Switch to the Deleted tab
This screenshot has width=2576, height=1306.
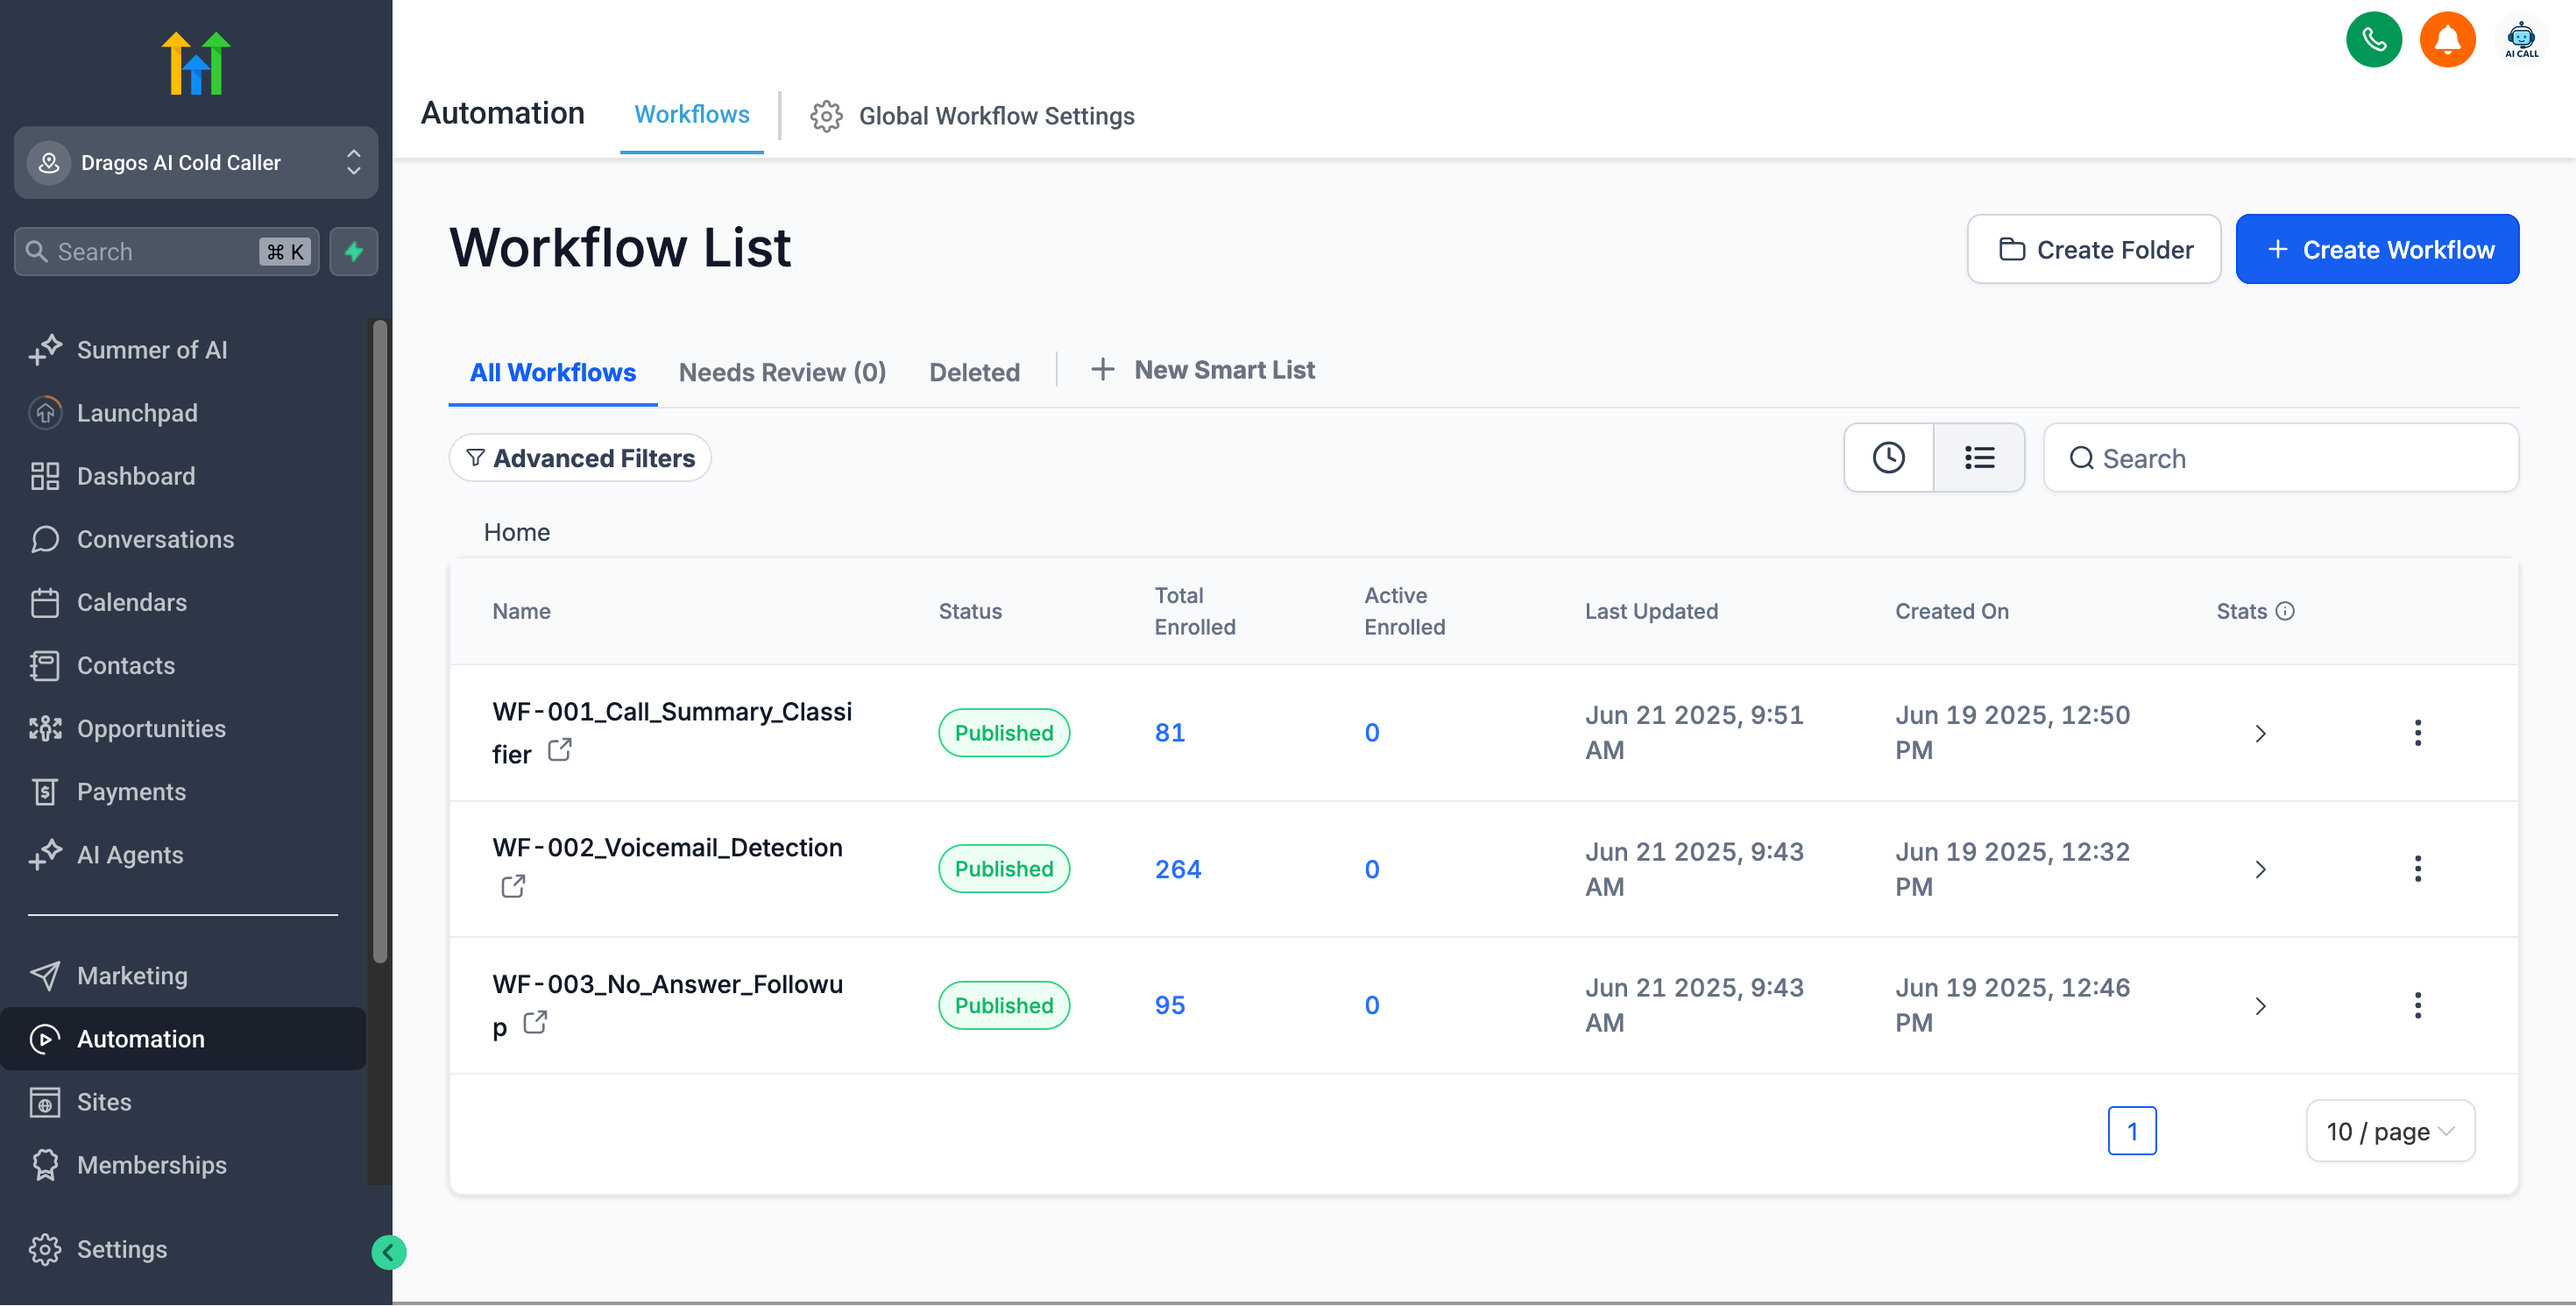coord(974,372)
